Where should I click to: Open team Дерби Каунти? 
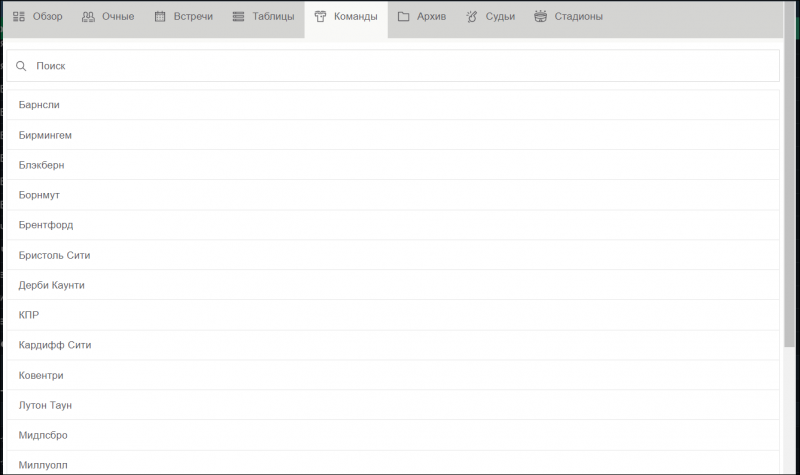point(393,285)
